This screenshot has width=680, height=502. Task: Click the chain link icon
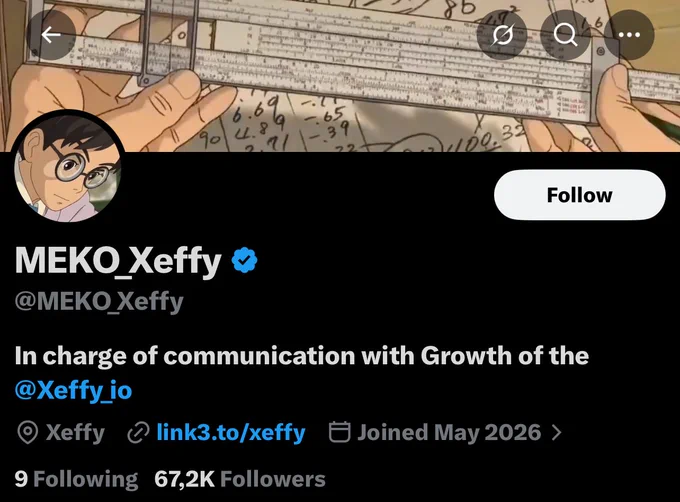pos(138,433)
